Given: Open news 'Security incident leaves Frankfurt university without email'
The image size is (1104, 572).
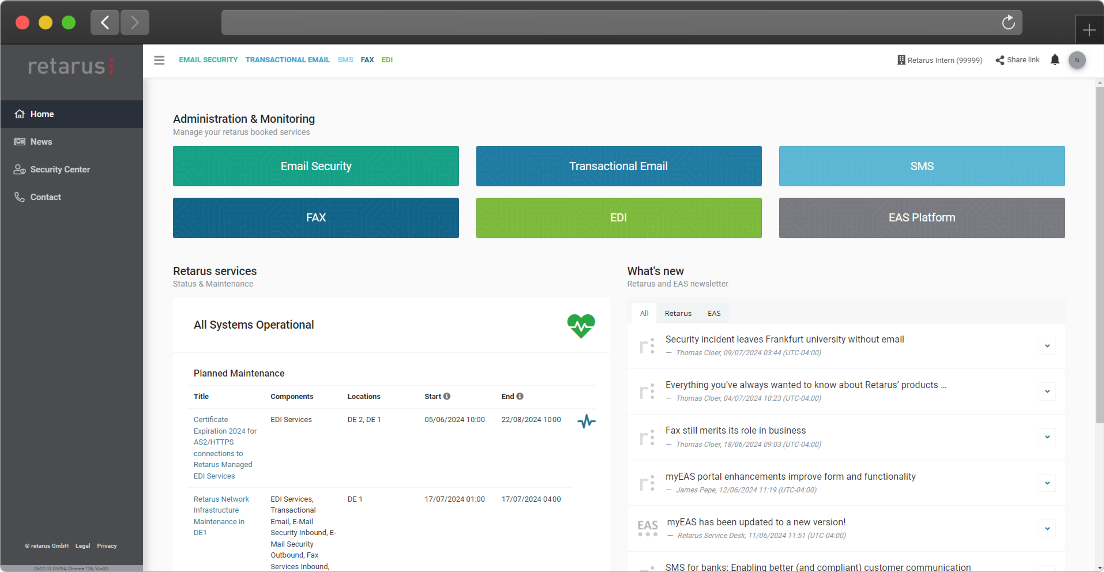Looking at the screenshot, I should tap(784, 340).
